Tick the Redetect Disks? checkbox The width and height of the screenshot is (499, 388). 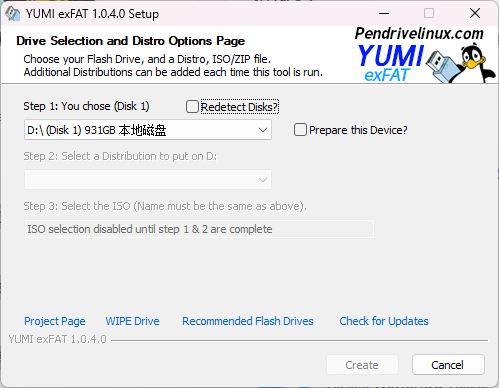click(x=192, y=107)
